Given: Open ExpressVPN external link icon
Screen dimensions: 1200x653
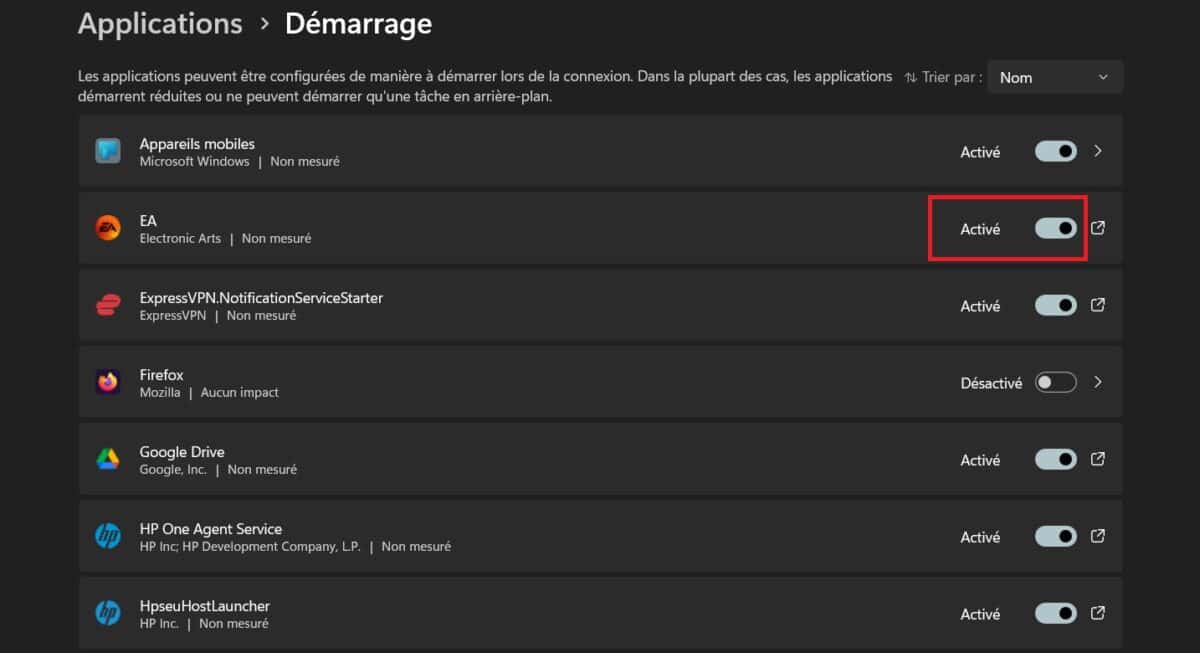Looking at the screenshot, I should tap(1097, 305).
